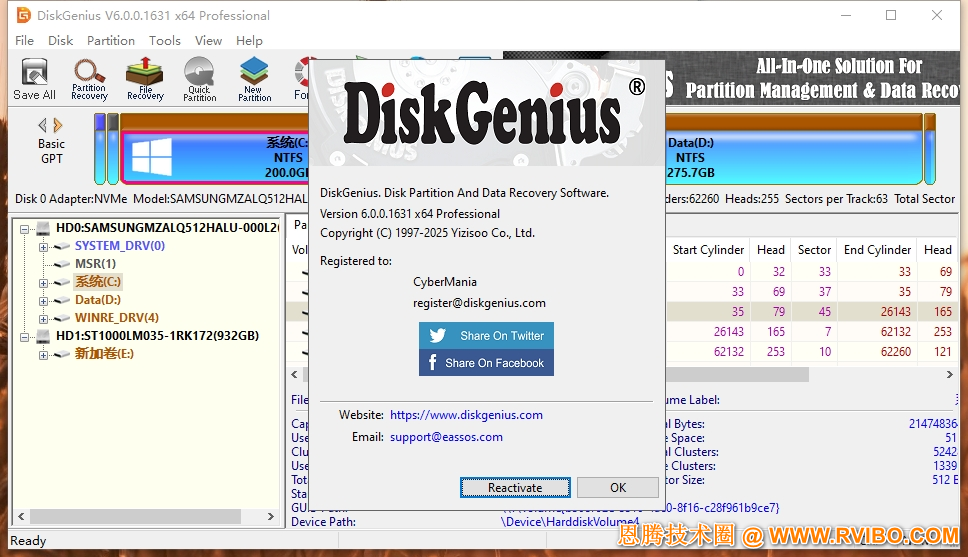Viewport: 968px width, 557px height.
Task: Click the WINRE_DRV(4) partition icon
Action: pos(62,318)
